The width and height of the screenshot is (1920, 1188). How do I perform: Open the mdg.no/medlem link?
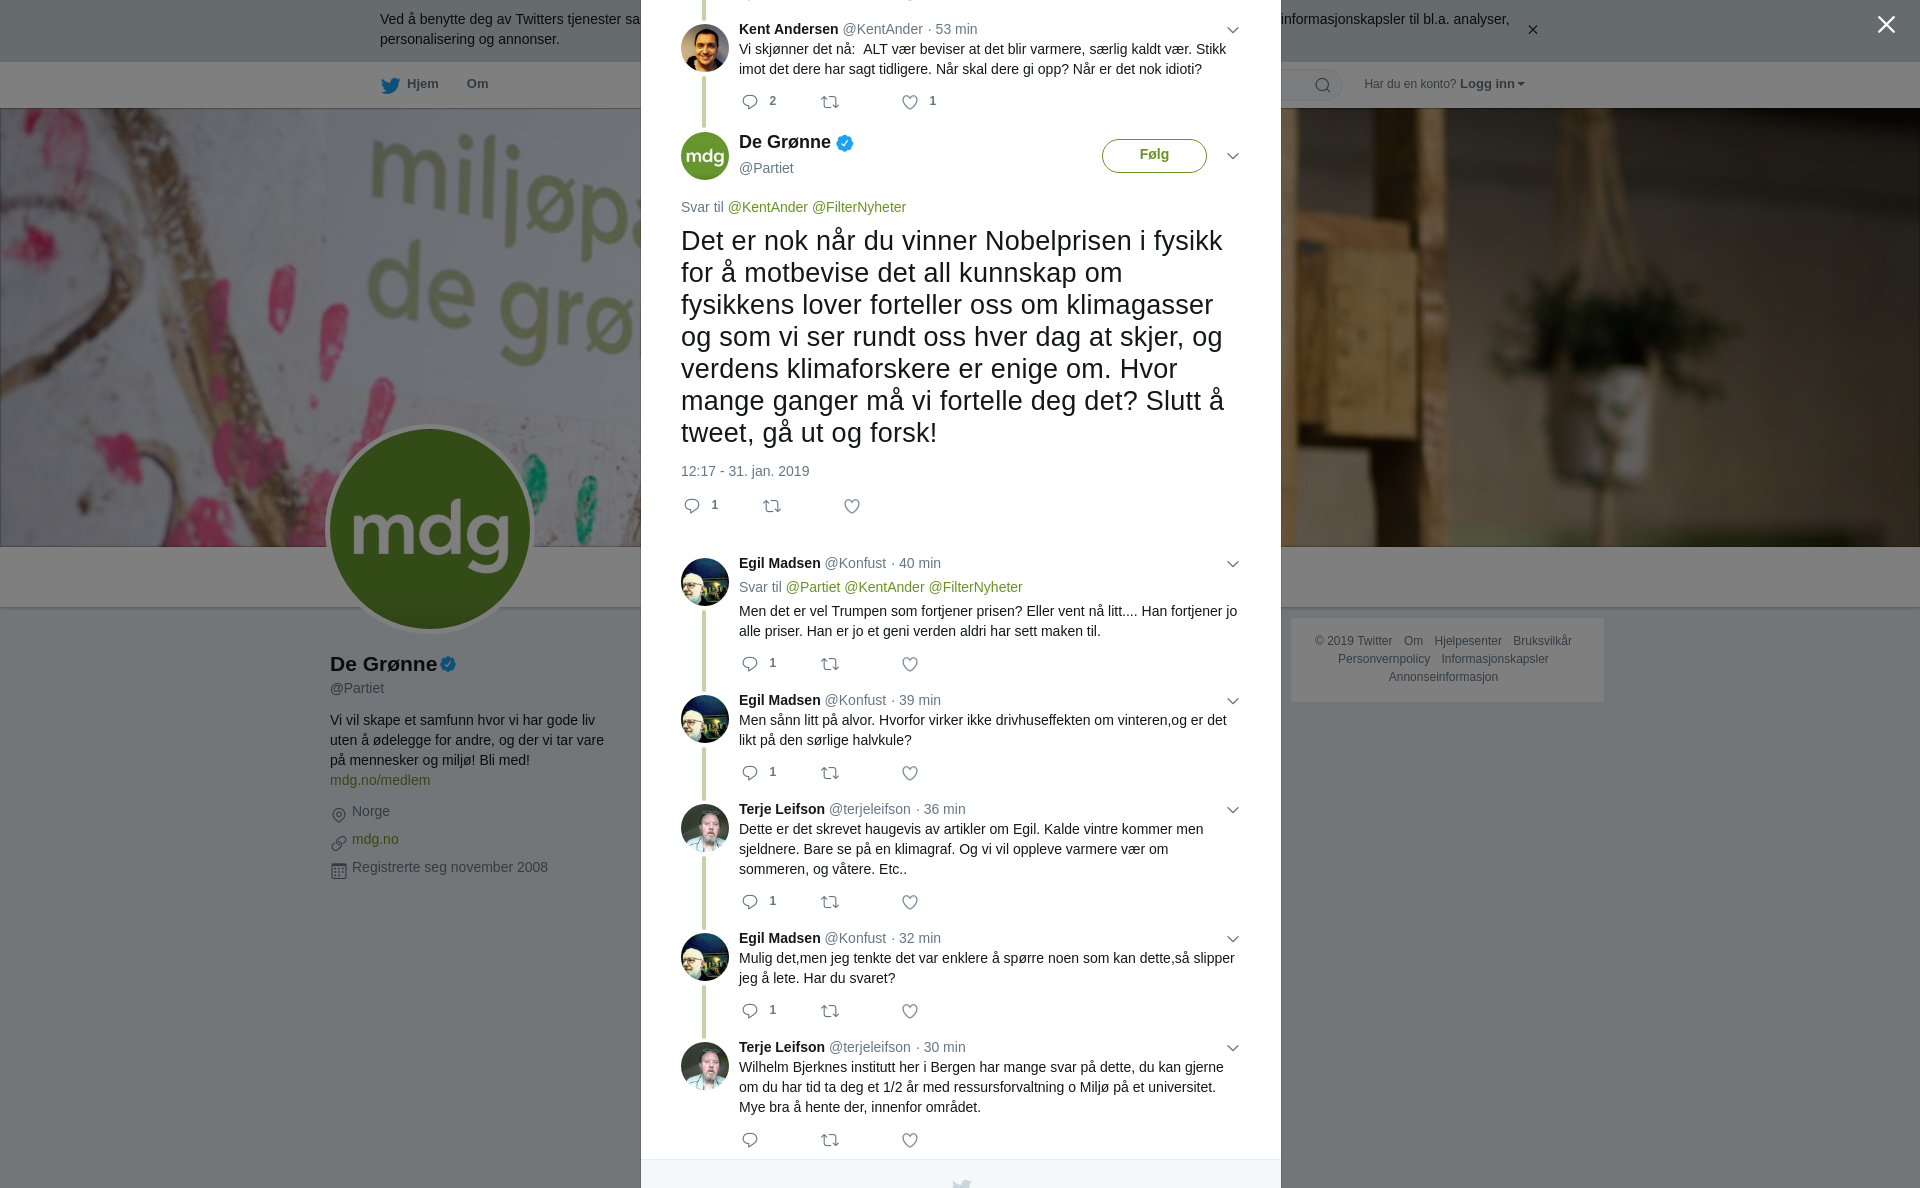click(380, 780)
